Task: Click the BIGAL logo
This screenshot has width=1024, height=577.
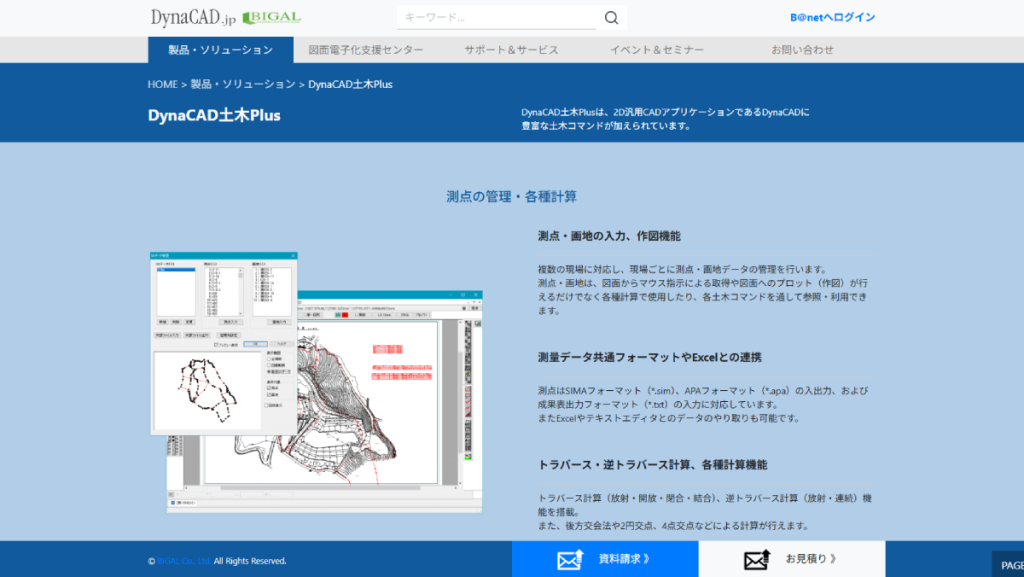Action: tap(272, 18)
